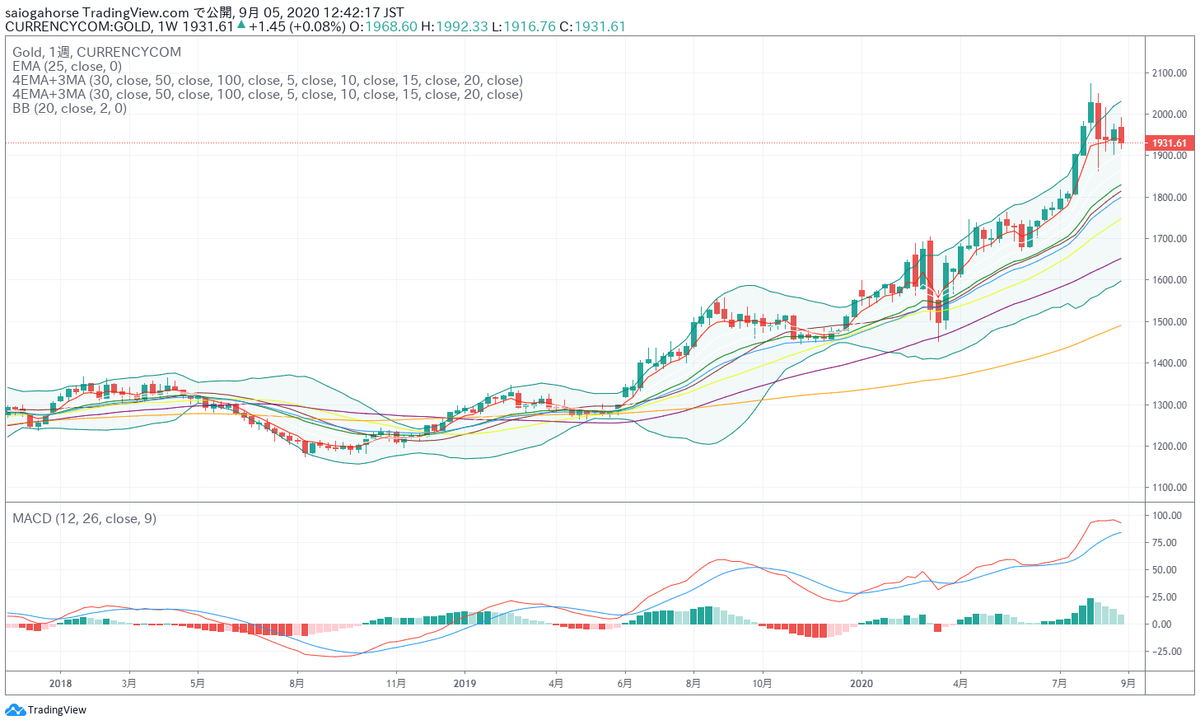Click the close value 'C:1931.61' in header
This screenshot has width=1200, height=725.
594,26
